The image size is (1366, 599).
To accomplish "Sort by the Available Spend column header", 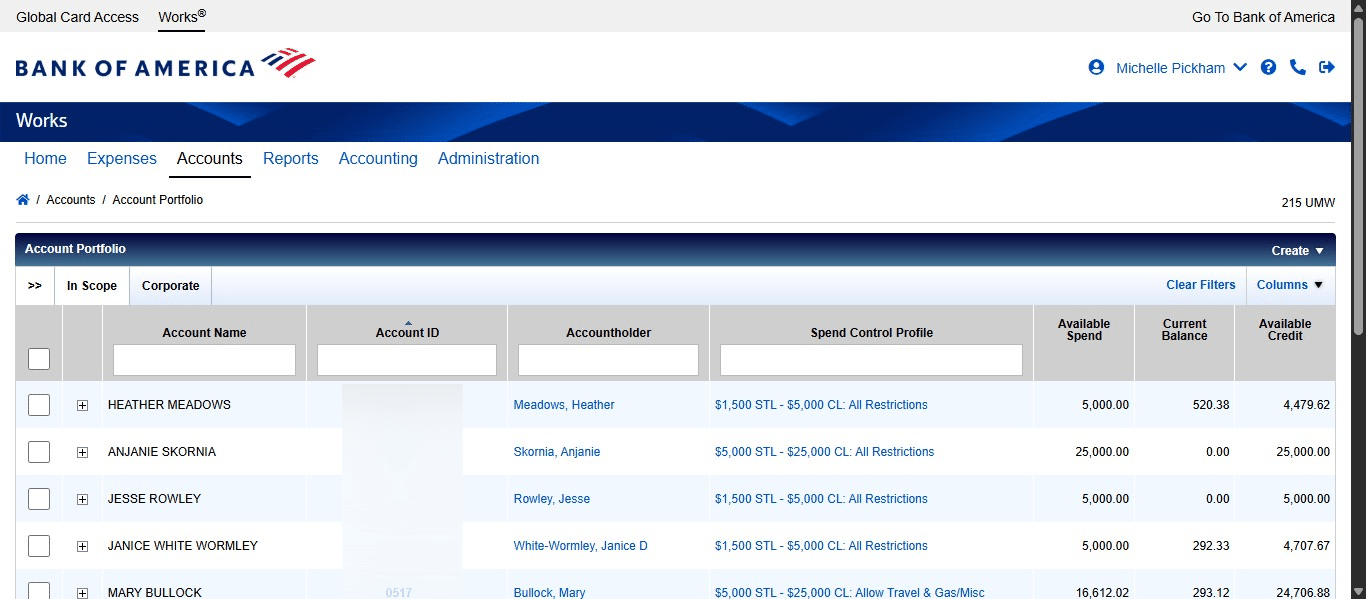I will [1084, 330].
